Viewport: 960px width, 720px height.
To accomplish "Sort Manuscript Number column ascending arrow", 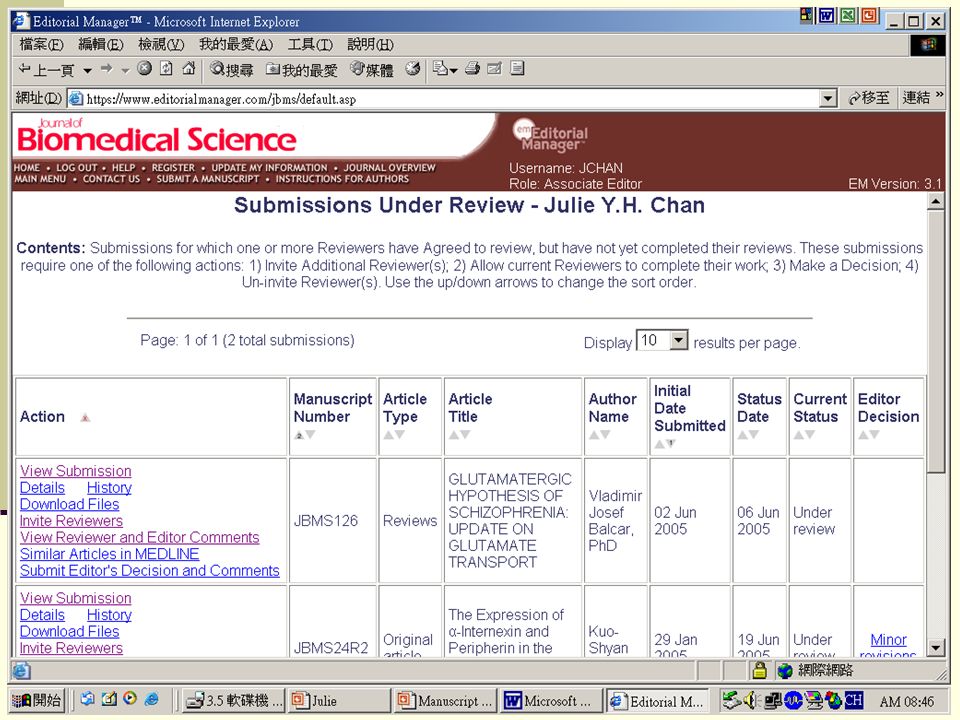I will tap(299, 435).
